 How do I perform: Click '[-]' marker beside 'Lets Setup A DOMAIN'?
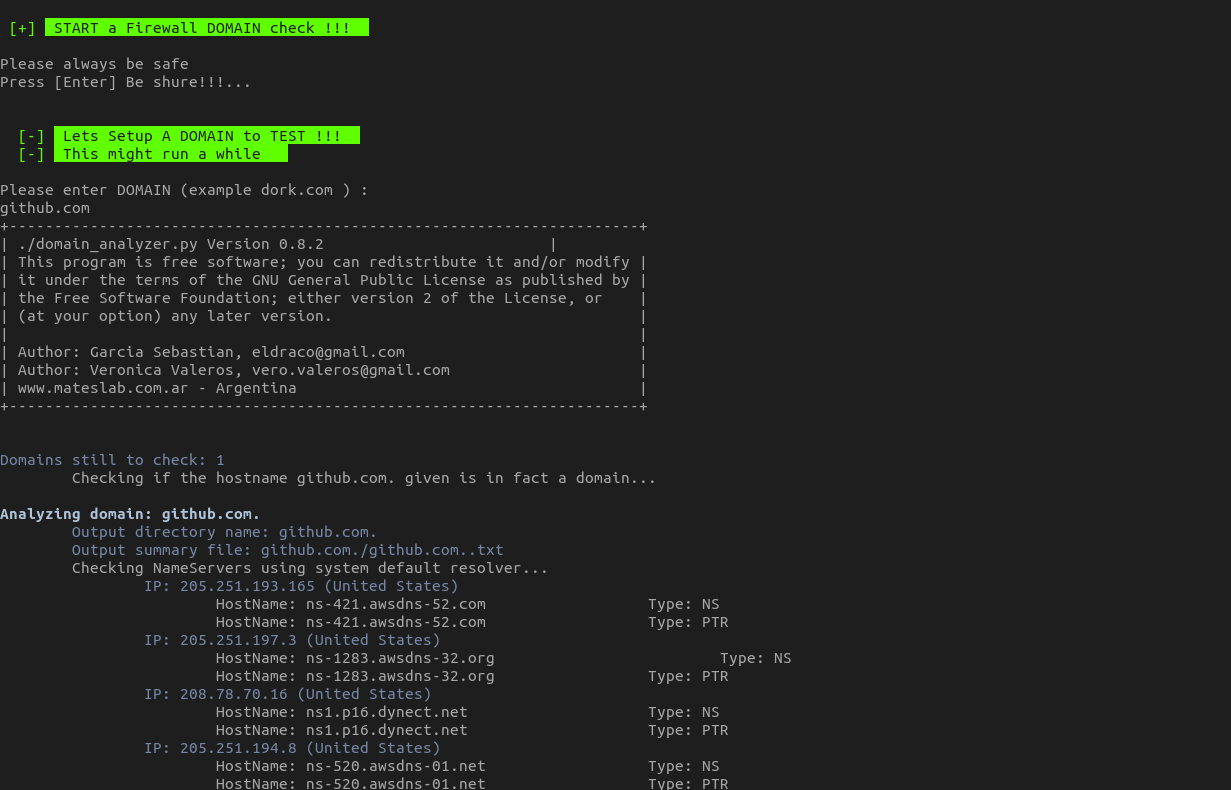click(31, 136)
